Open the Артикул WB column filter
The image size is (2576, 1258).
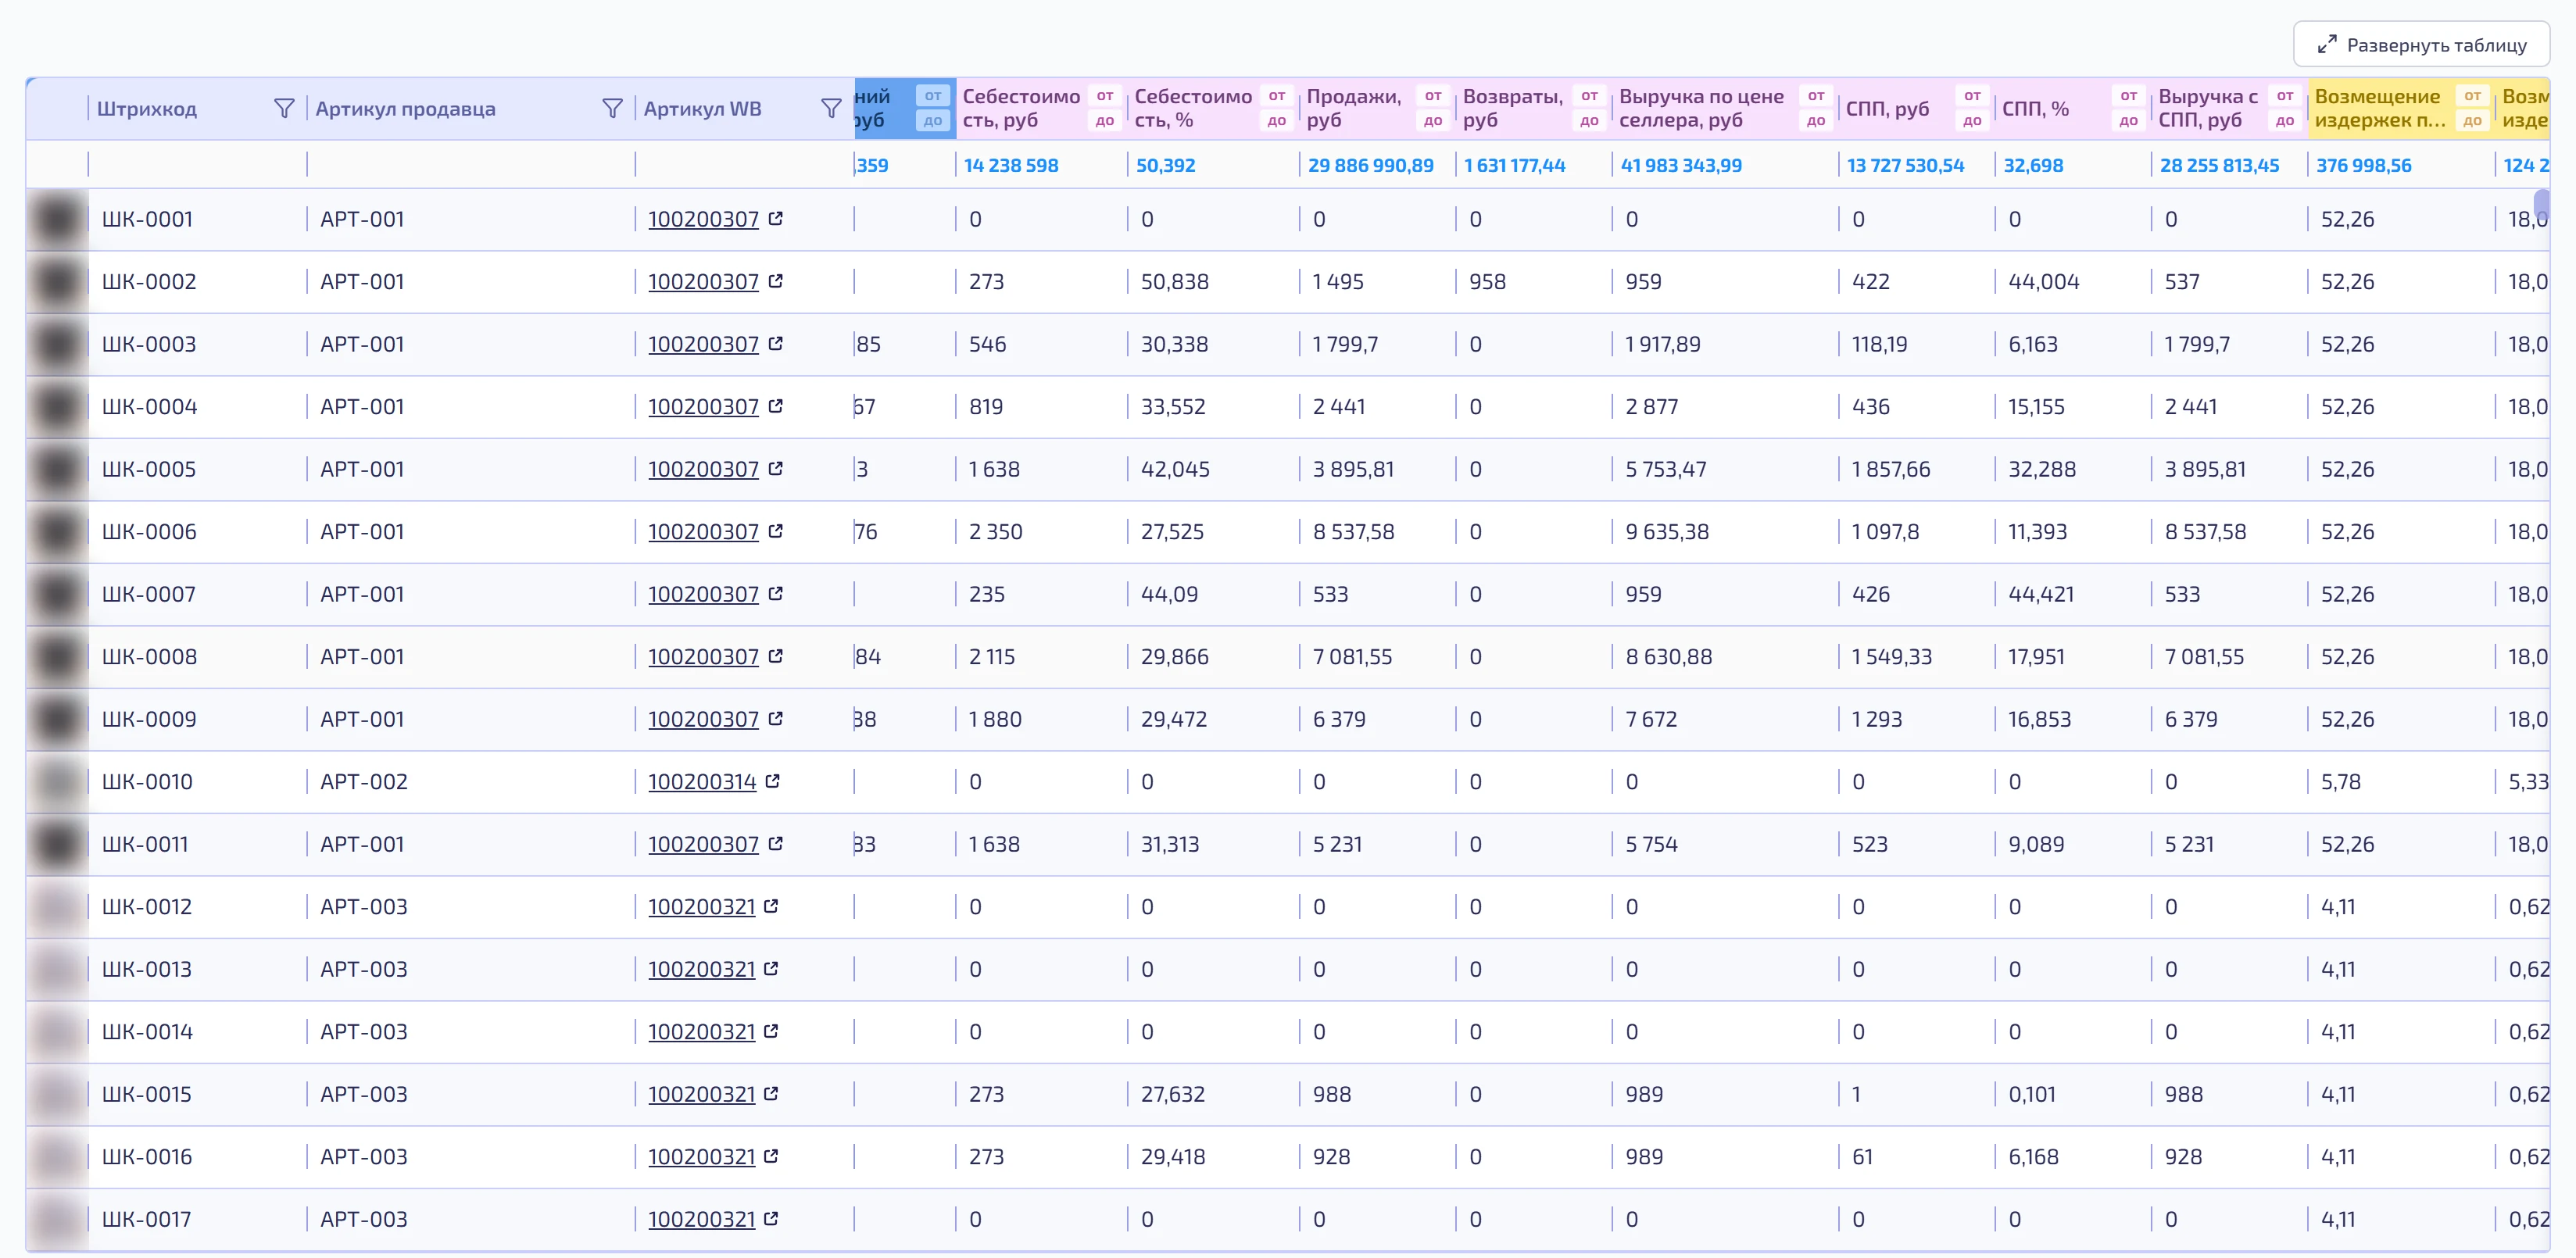point(831,108)
